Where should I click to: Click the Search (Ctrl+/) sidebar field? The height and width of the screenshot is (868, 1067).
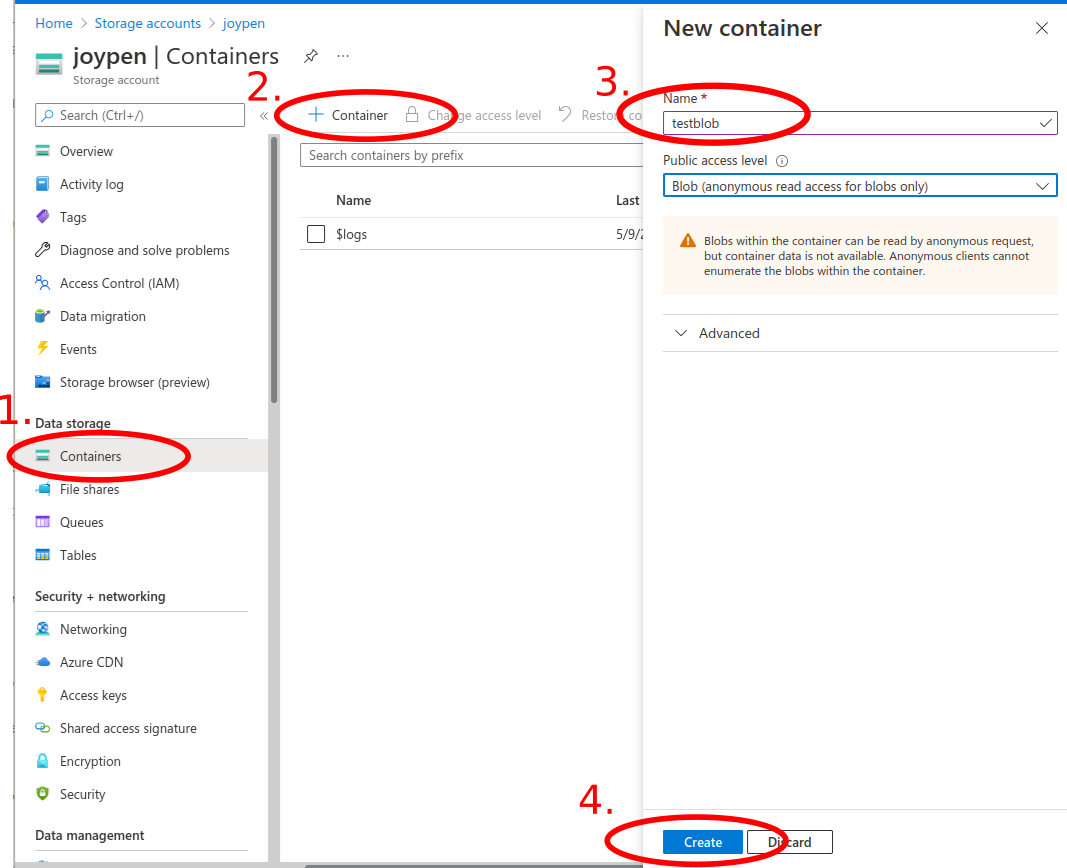[139, 115]
